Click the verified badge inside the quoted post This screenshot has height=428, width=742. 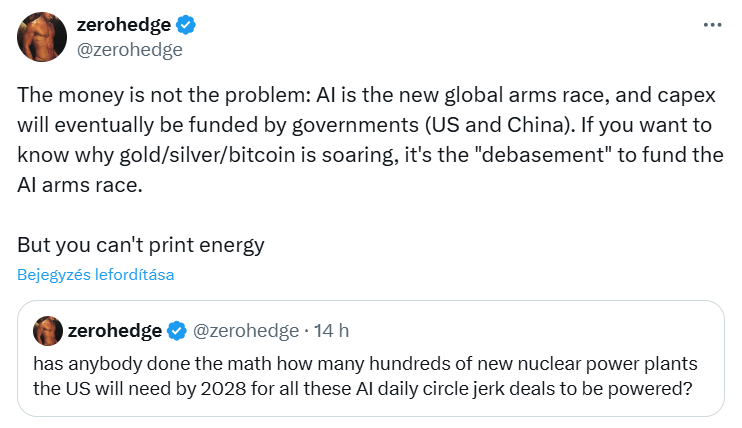pos(176,330)
